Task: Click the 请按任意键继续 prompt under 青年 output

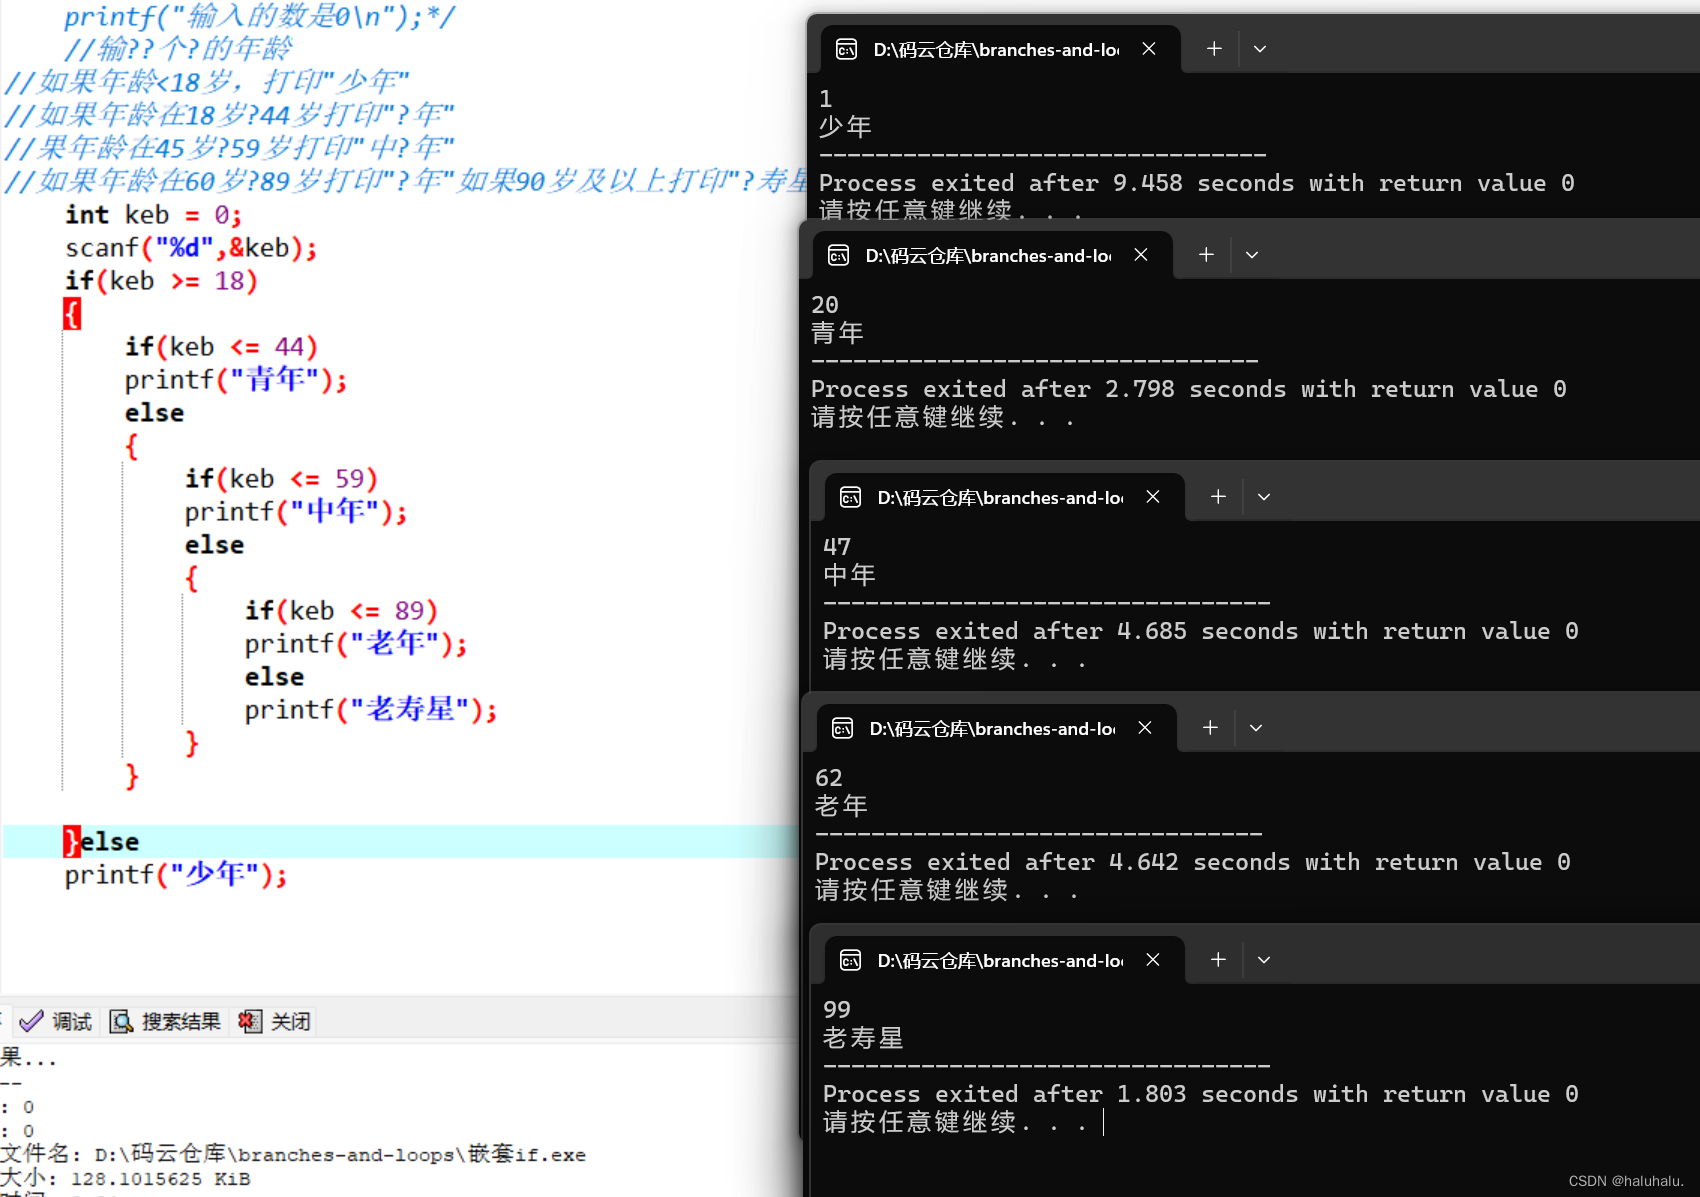Action: click(x=943, y=418)
